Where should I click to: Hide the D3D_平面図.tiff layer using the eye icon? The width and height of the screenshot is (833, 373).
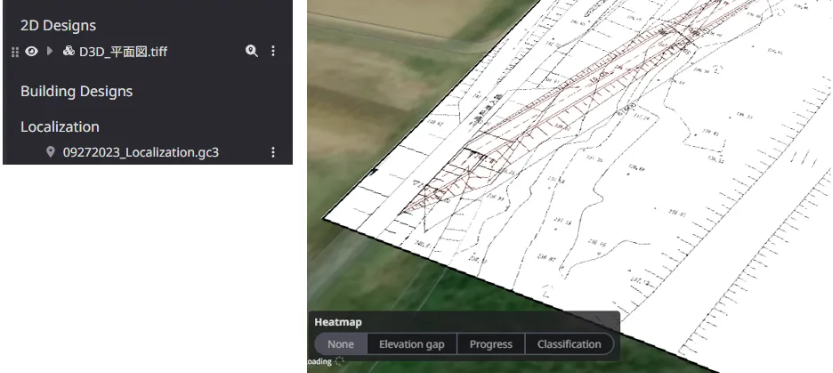pyautogui.click(x=32, y=51)
